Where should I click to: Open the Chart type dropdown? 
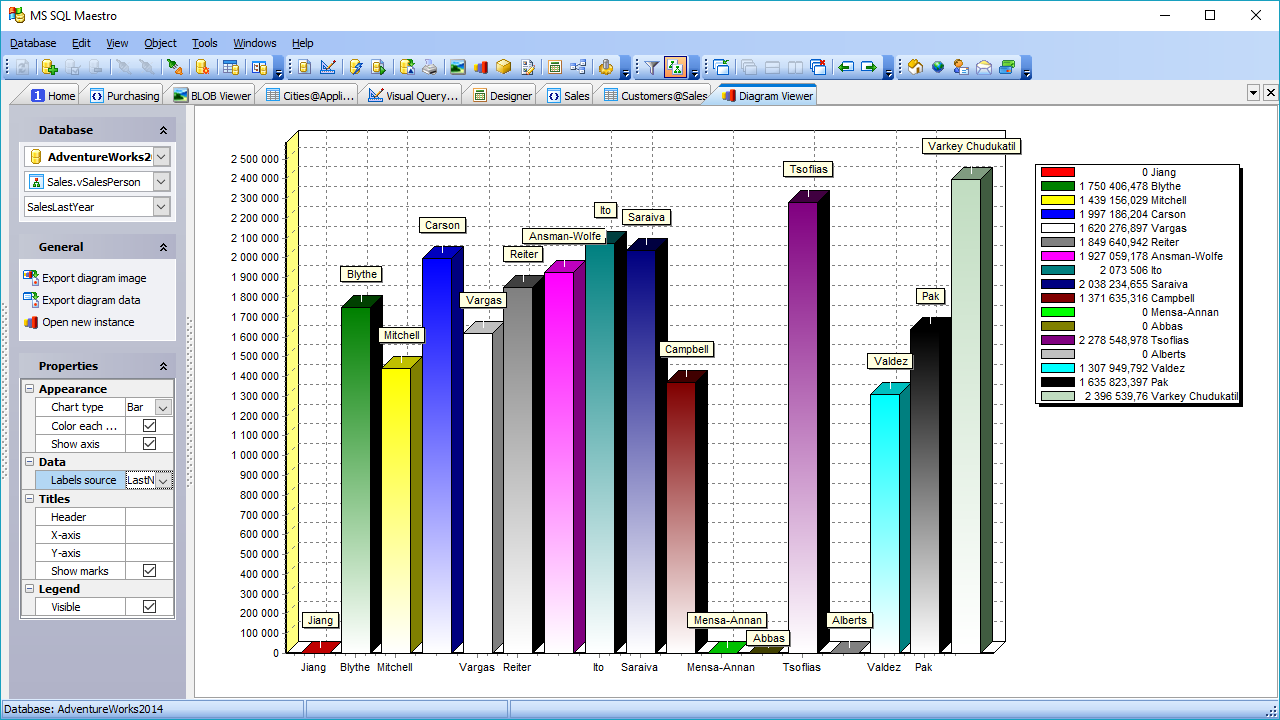click(x=163, y=408)
